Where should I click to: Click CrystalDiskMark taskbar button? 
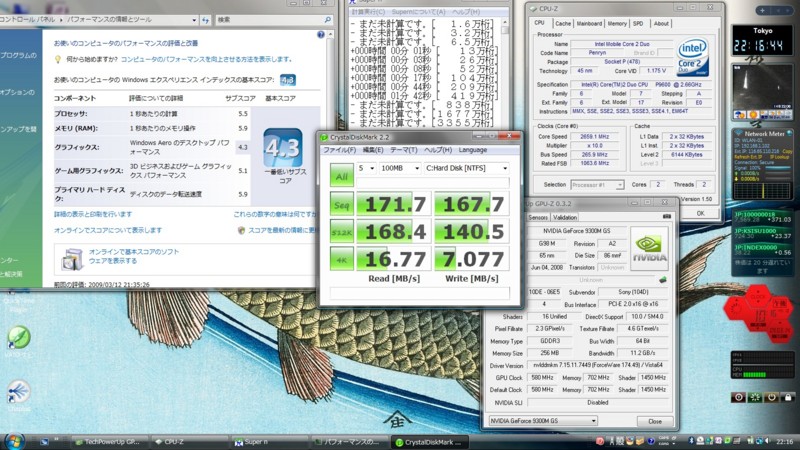point(429,442)
